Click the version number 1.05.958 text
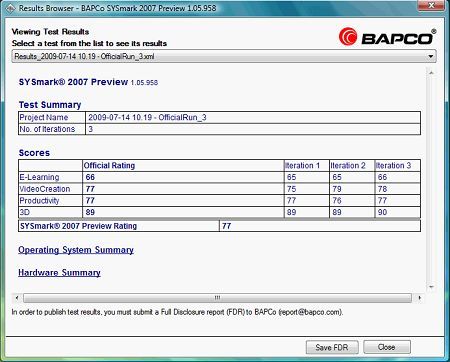The width and height of the screenshot is (450, 362). click(144, 83)
